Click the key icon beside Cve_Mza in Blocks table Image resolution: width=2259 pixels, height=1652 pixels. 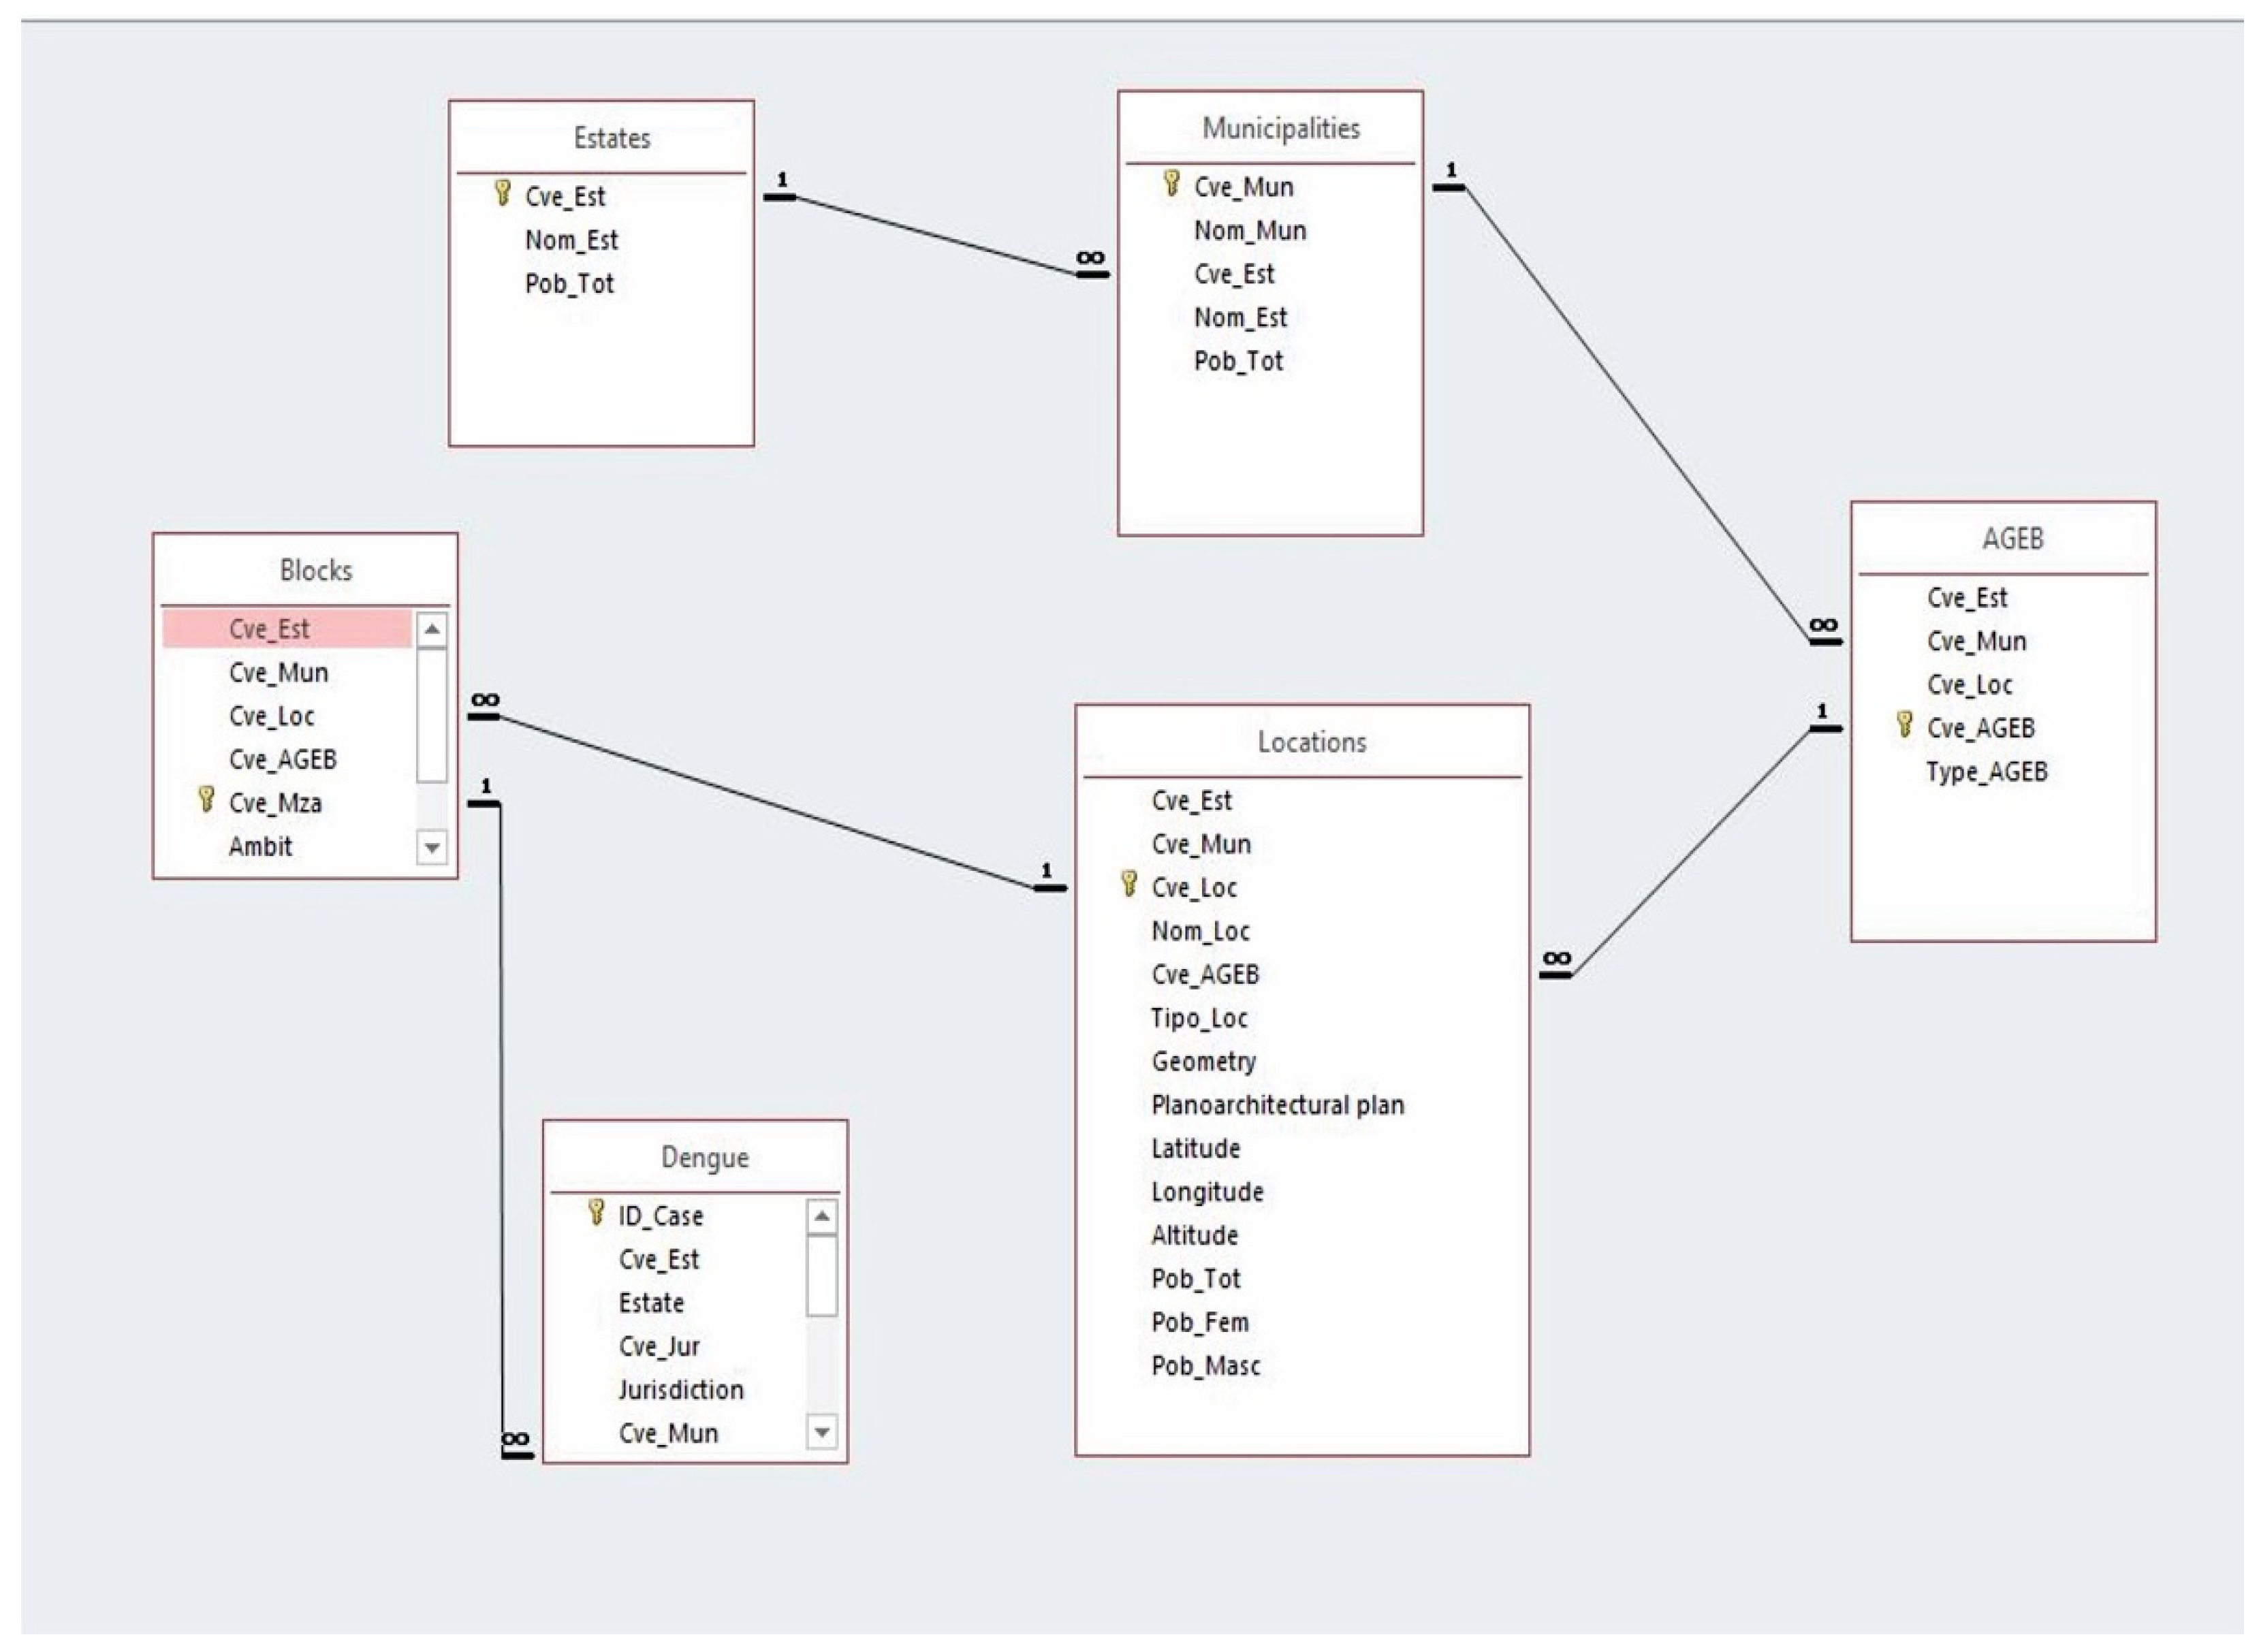(x=206, y=800)
